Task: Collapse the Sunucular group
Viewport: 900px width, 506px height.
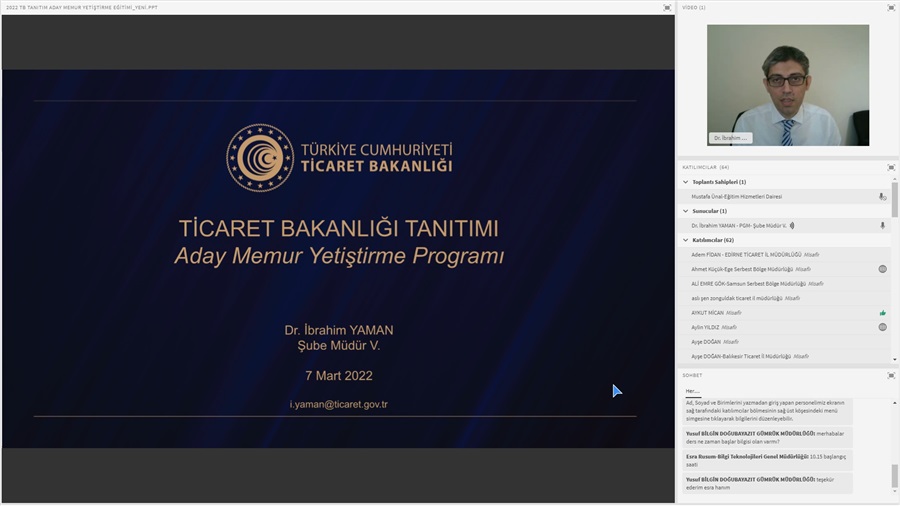Action: 686,211
